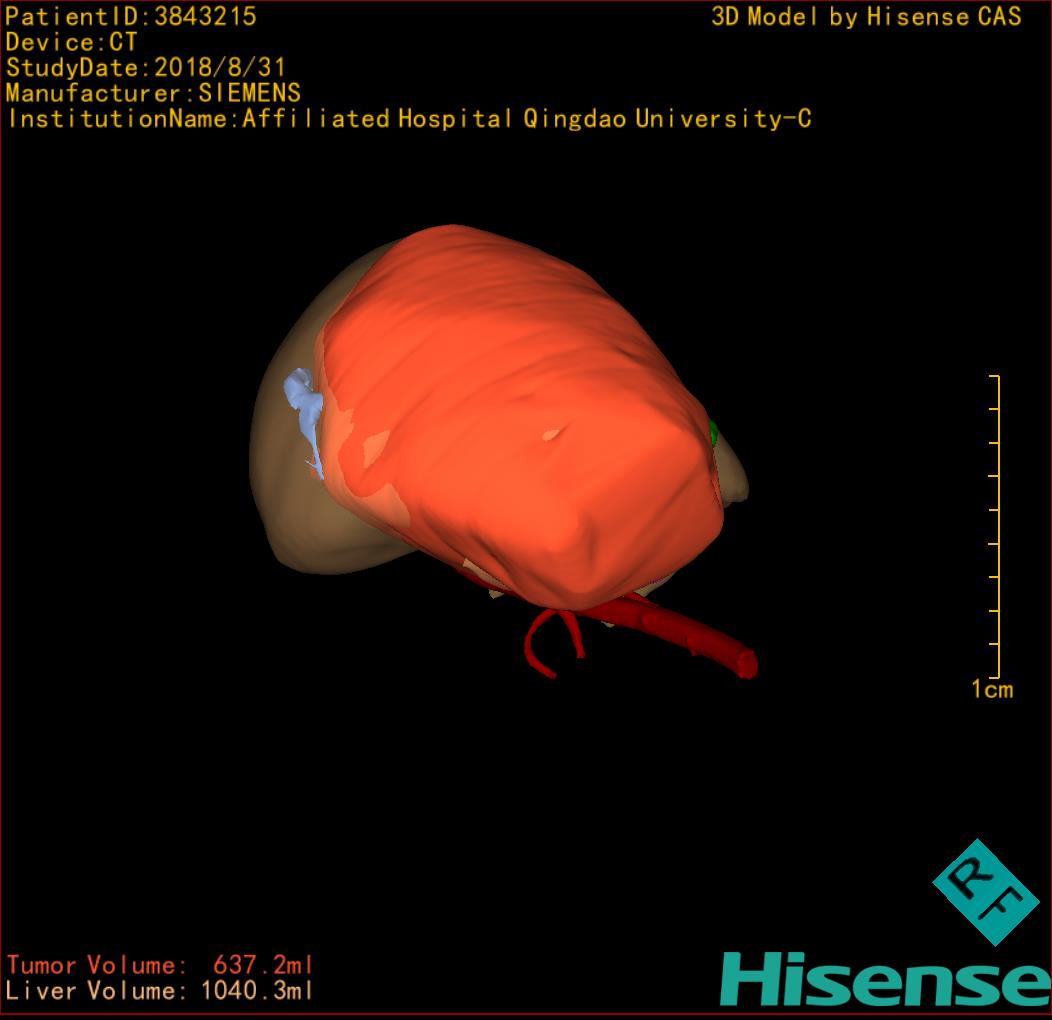The height and width of the screenshot is (1020, 1052).
Task: Click the Hisense logo
Action: [885, 979]
